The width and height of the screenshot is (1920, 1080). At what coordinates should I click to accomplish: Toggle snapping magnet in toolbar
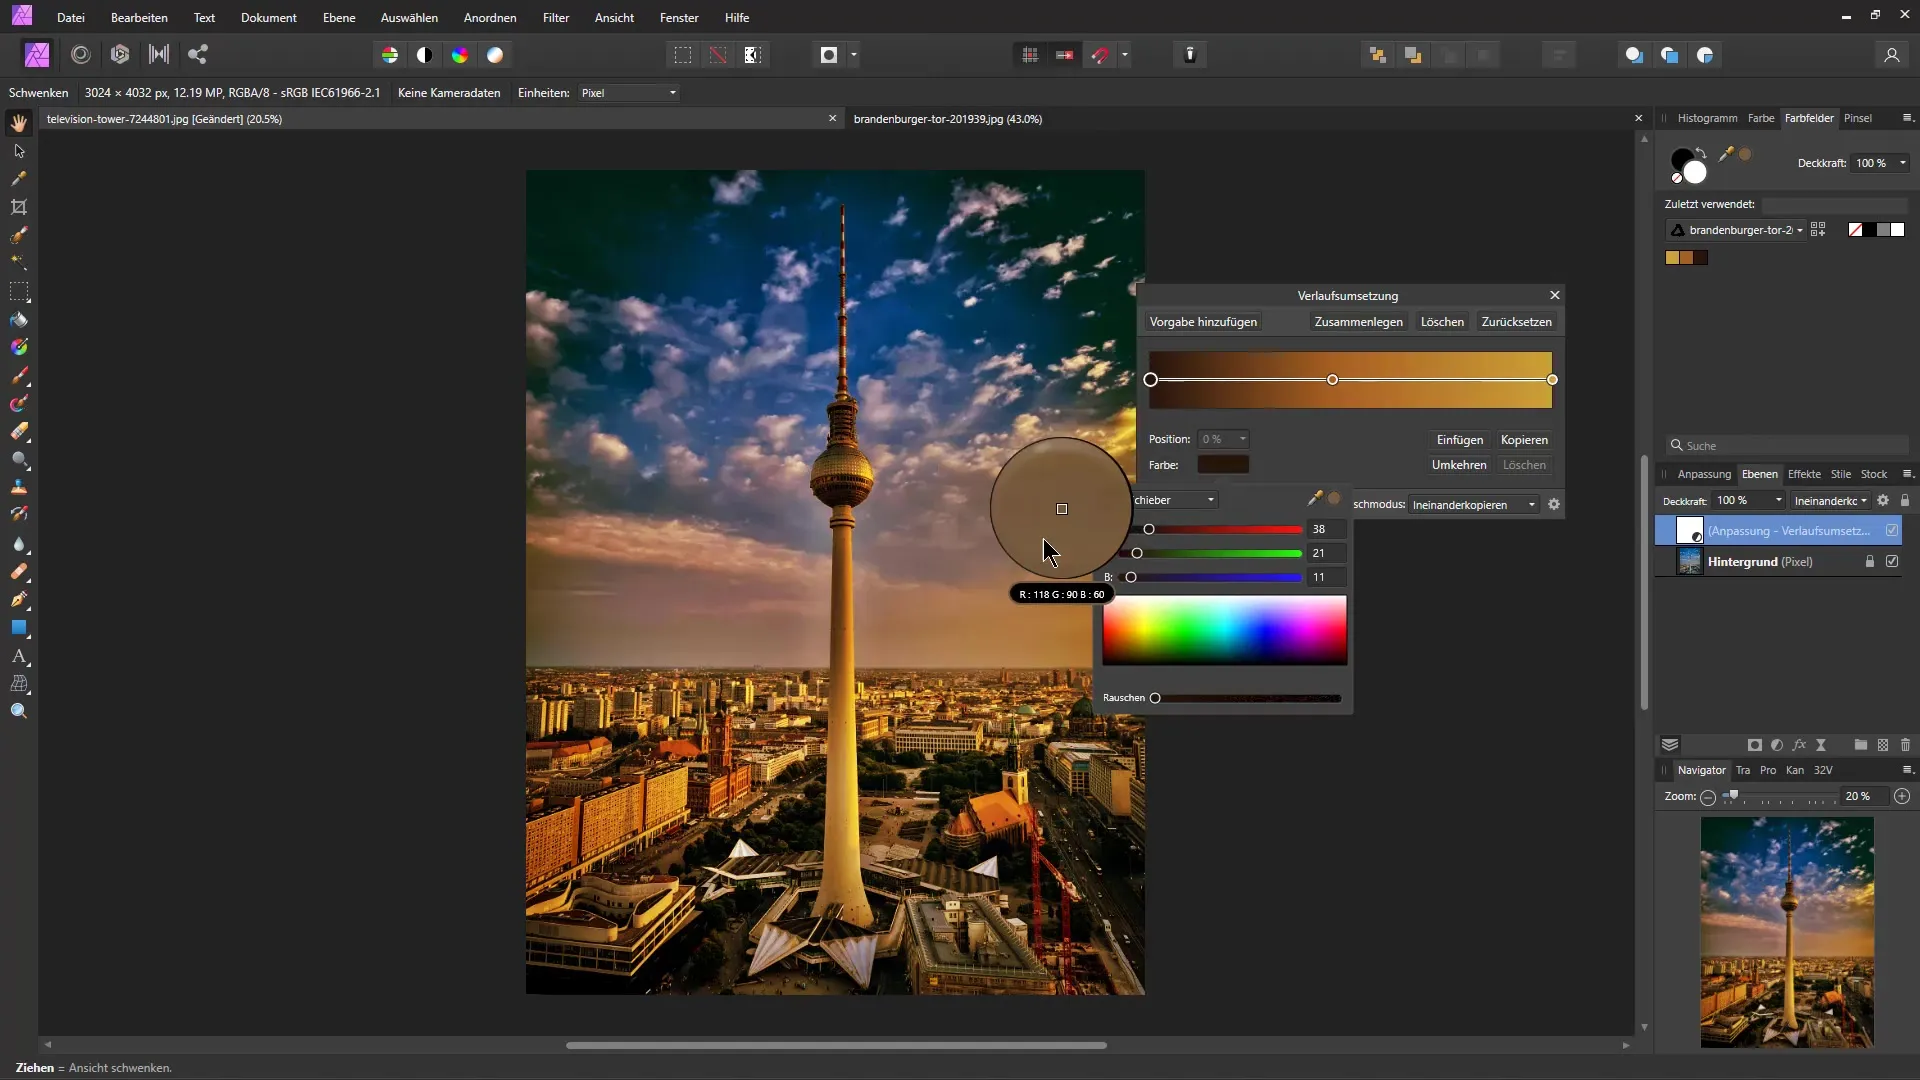pyautogui.click(x=1100, y=55)
